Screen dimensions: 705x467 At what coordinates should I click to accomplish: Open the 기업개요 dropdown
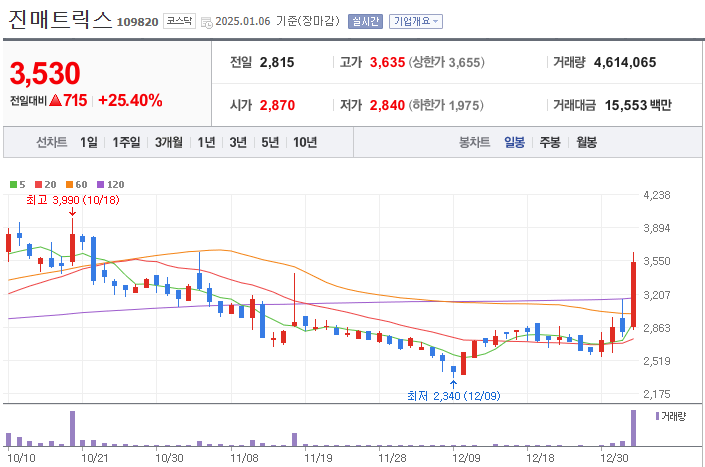(x=416, y=21)
